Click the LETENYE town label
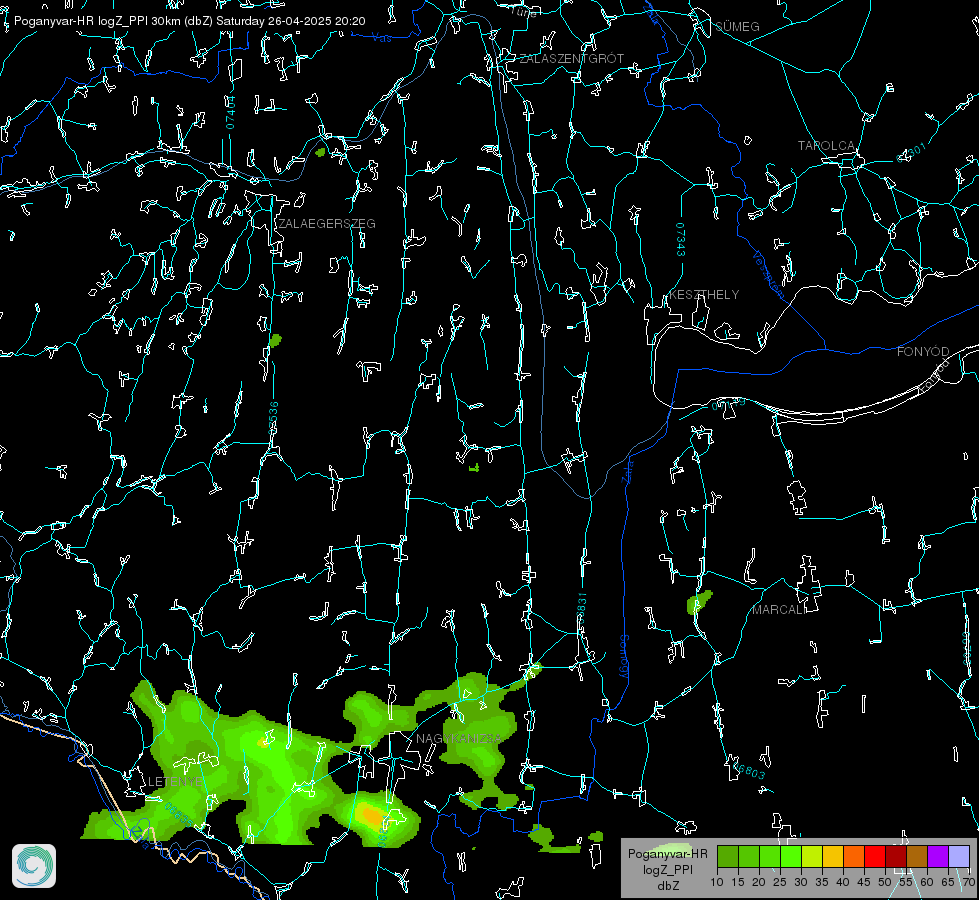Viewport: 979px width, 900px height. tap(175, 782)
